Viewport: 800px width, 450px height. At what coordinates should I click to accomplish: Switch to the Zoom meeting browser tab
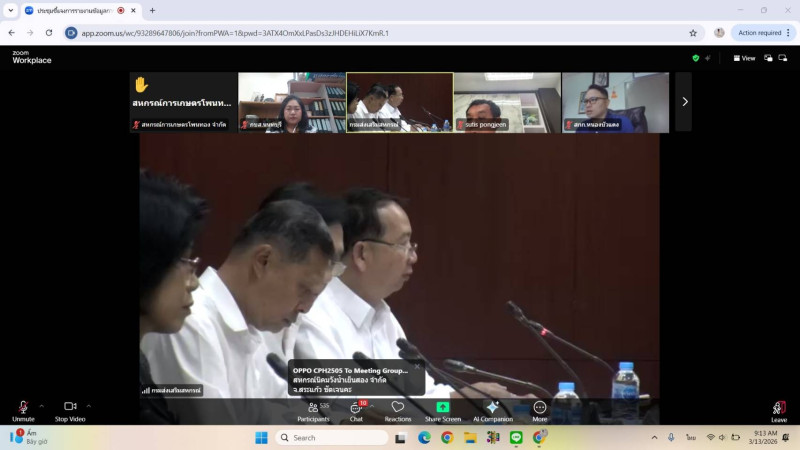click(75, 10)
